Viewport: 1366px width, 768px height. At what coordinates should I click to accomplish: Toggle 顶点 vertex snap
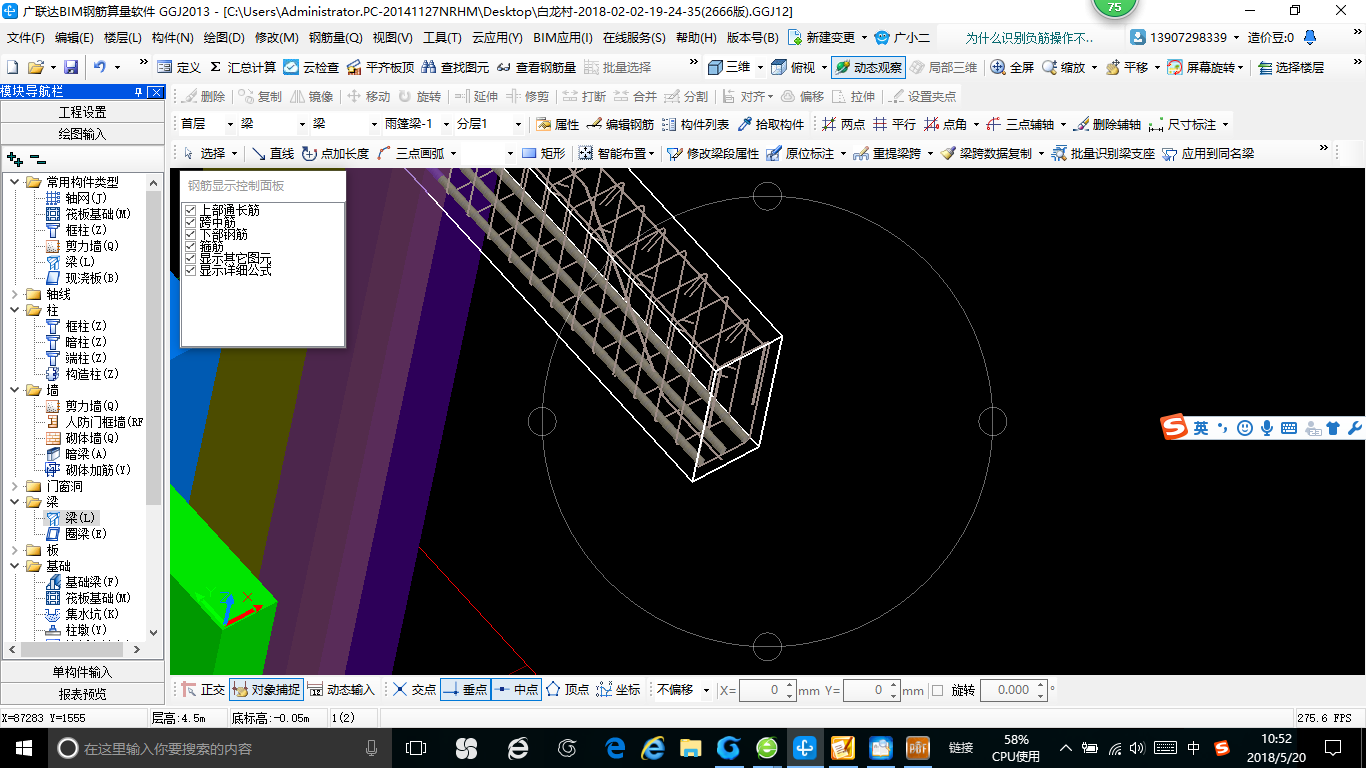[x=567, y=690]
